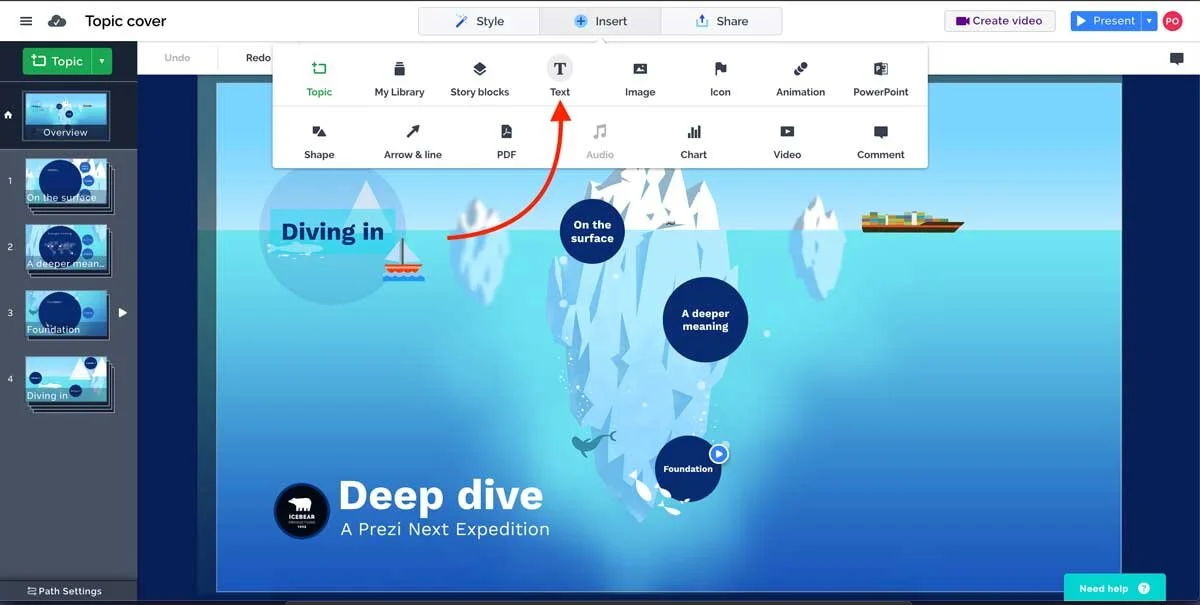Open My Library

[x=398, y=75]
